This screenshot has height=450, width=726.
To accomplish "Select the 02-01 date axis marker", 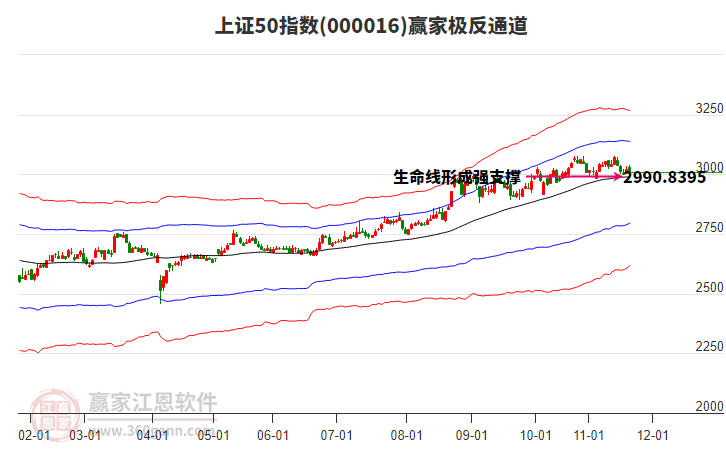I will [34, 436].
